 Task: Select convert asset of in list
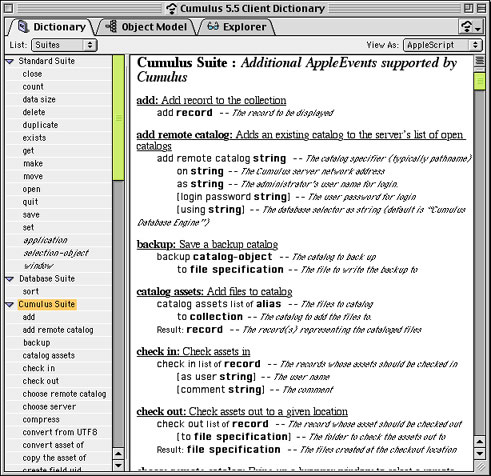coord(53,445)
